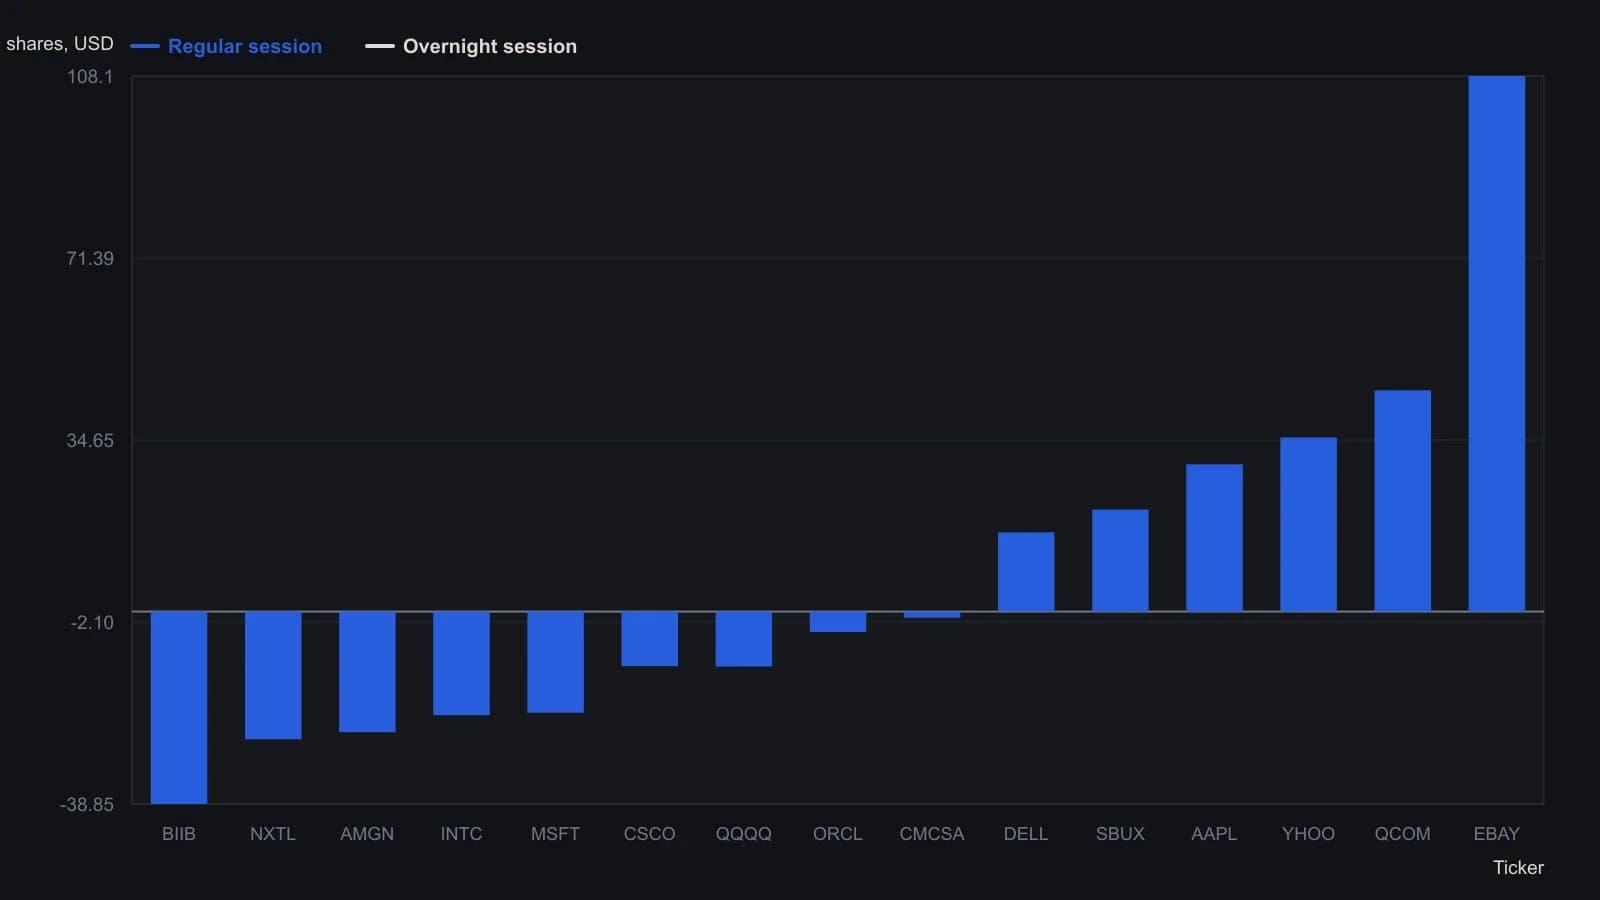Click the QCOM bar
The image size is (1600, 900).
(1403, 500)
